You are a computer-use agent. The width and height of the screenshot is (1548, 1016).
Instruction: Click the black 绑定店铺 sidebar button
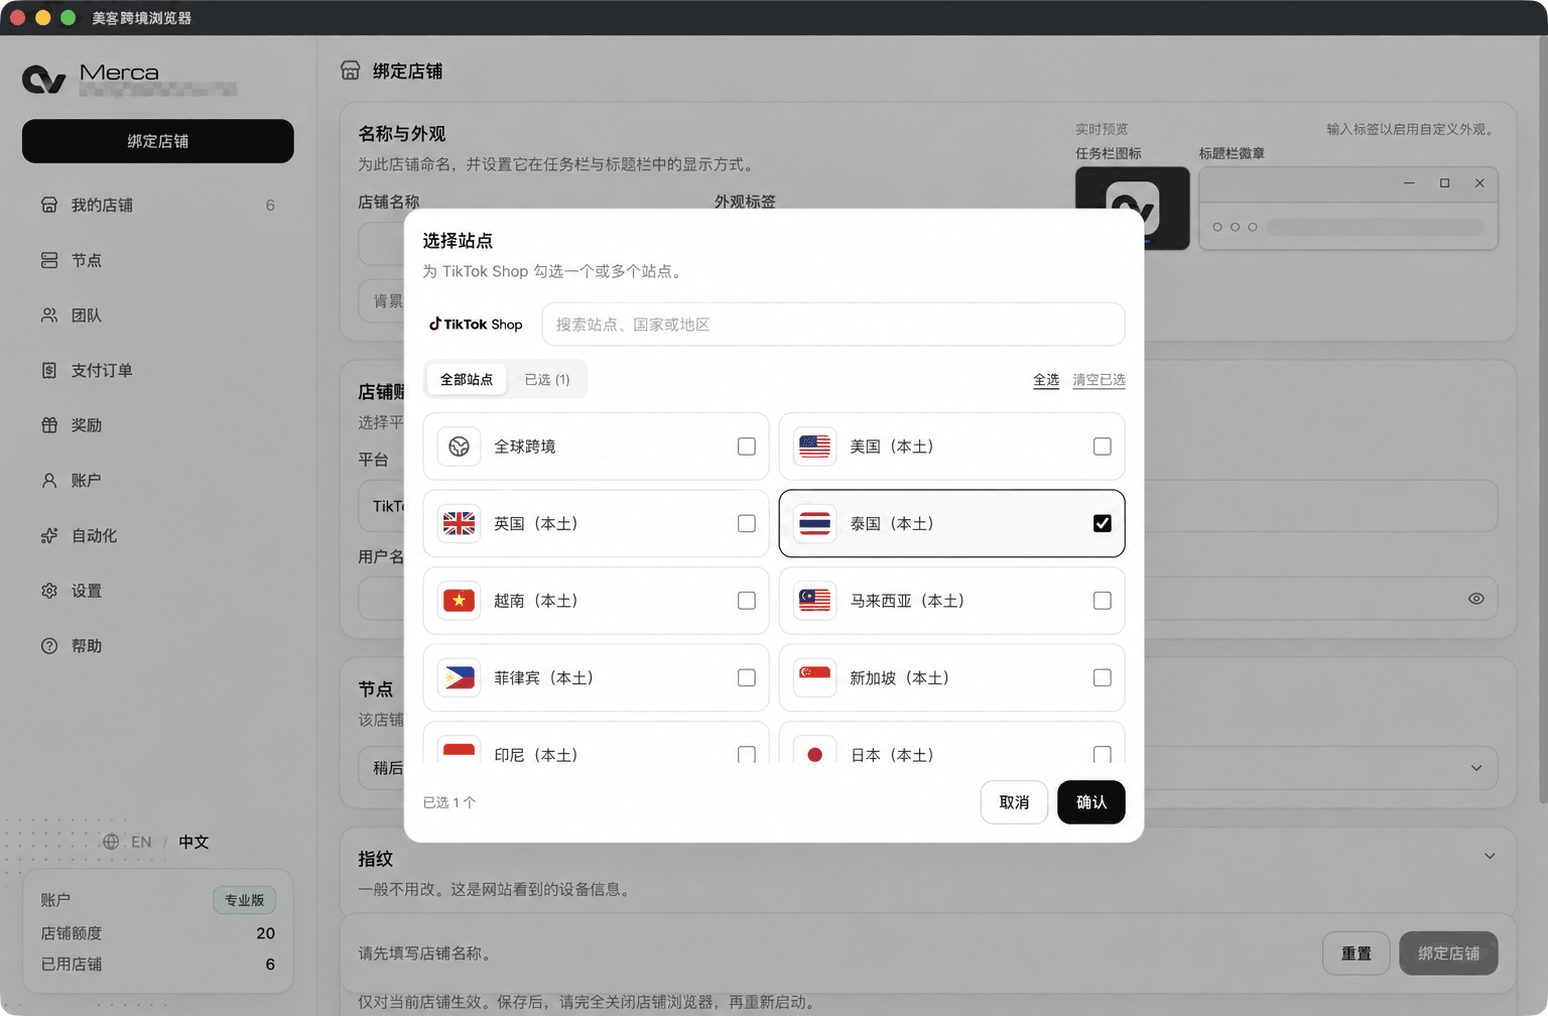pyautogui.click(x=158, y=141)
